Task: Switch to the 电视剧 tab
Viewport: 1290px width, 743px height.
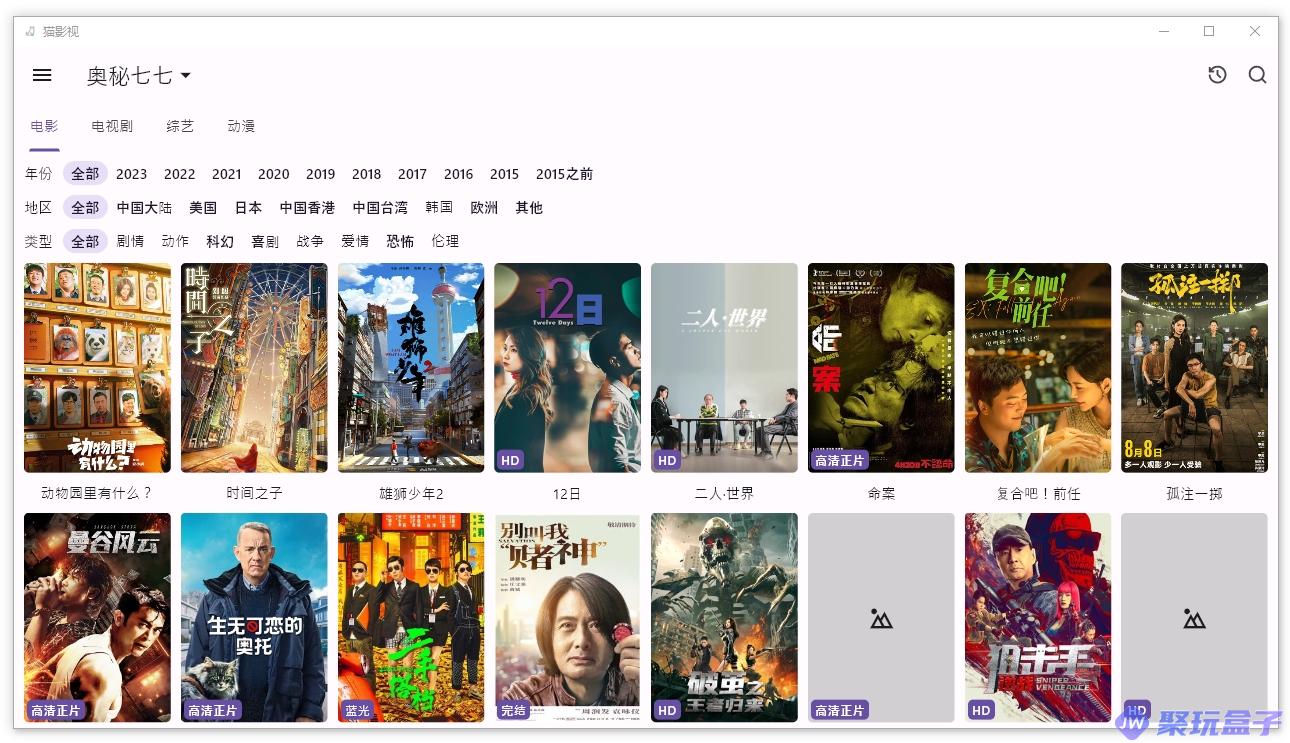Action: coord(112,126)
